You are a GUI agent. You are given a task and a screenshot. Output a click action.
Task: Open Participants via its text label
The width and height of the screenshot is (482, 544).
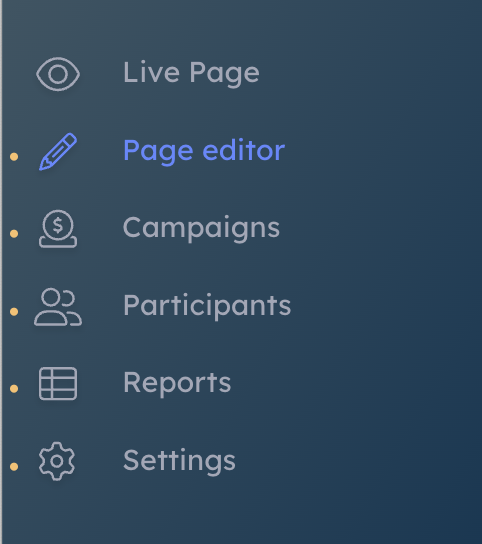click(x=207, y=306)
